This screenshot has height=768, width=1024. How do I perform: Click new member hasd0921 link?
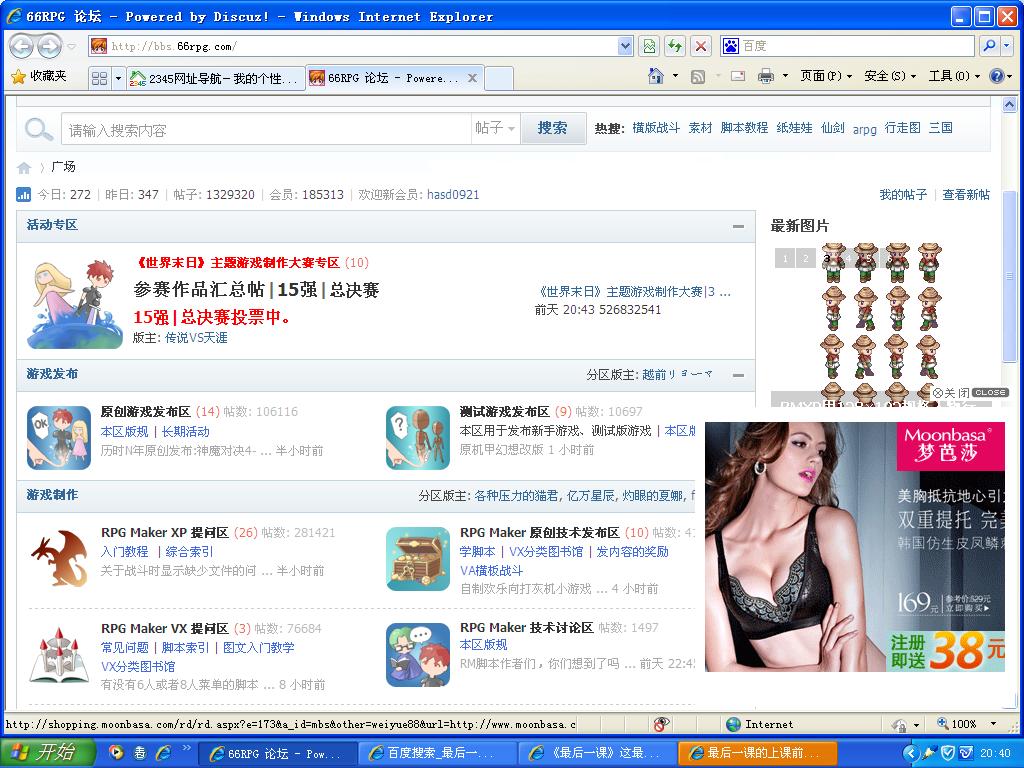click(x=453, y=195)
